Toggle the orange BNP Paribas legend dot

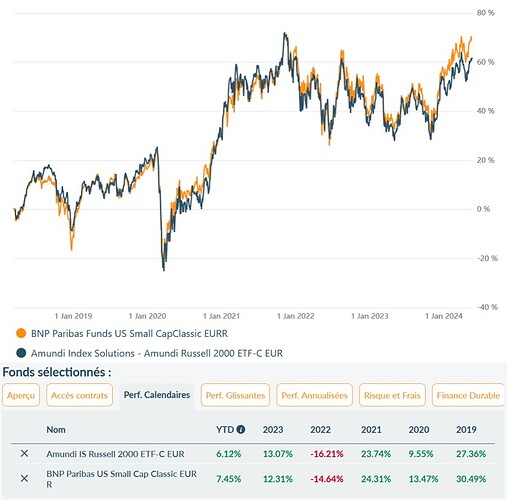point(21,333)
